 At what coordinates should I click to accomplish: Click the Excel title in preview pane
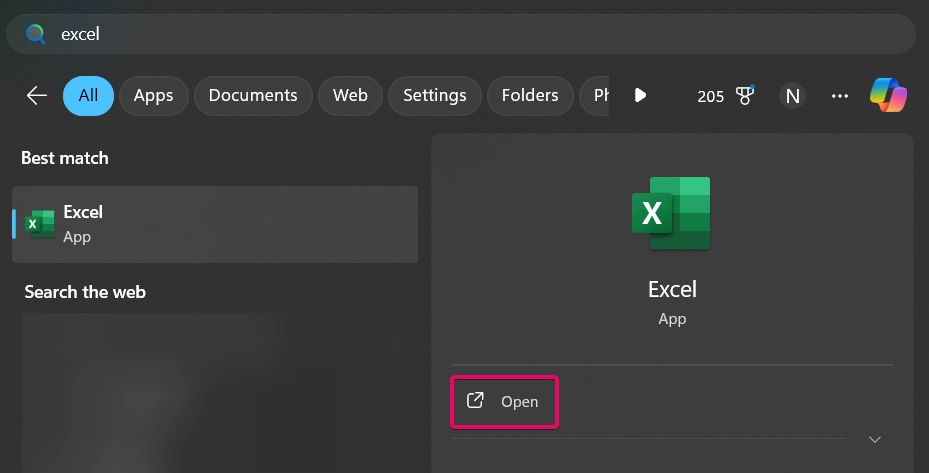[x=672, y=289]
